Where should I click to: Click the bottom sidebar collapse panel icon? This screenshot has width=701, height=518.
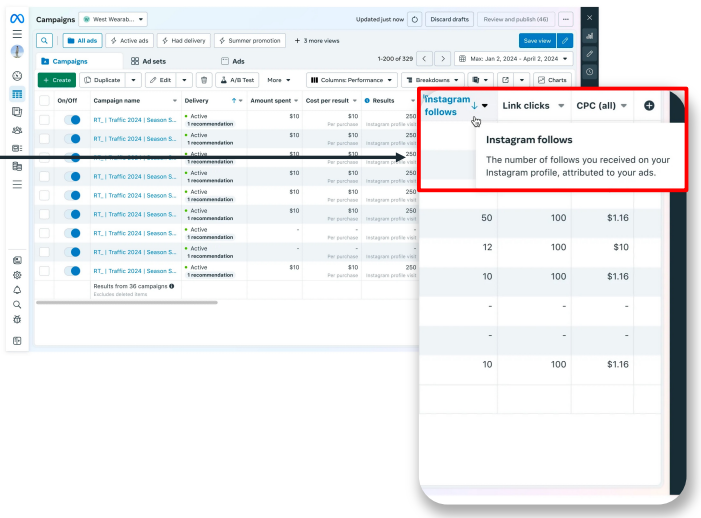(x=17, y=341)
